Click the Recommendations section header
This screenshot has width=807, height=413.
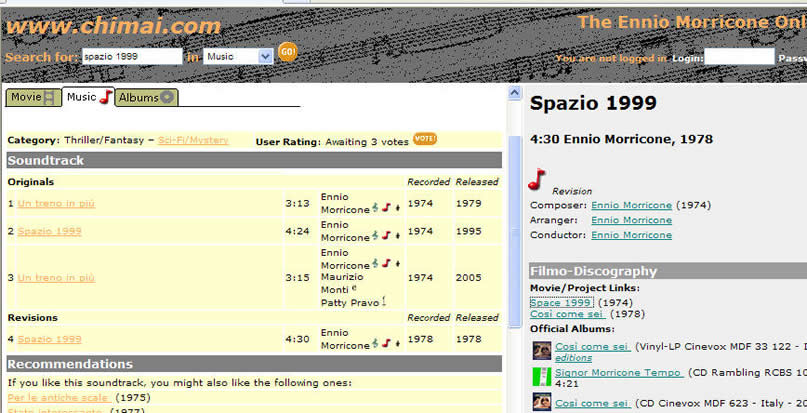(x=254, y=364)
